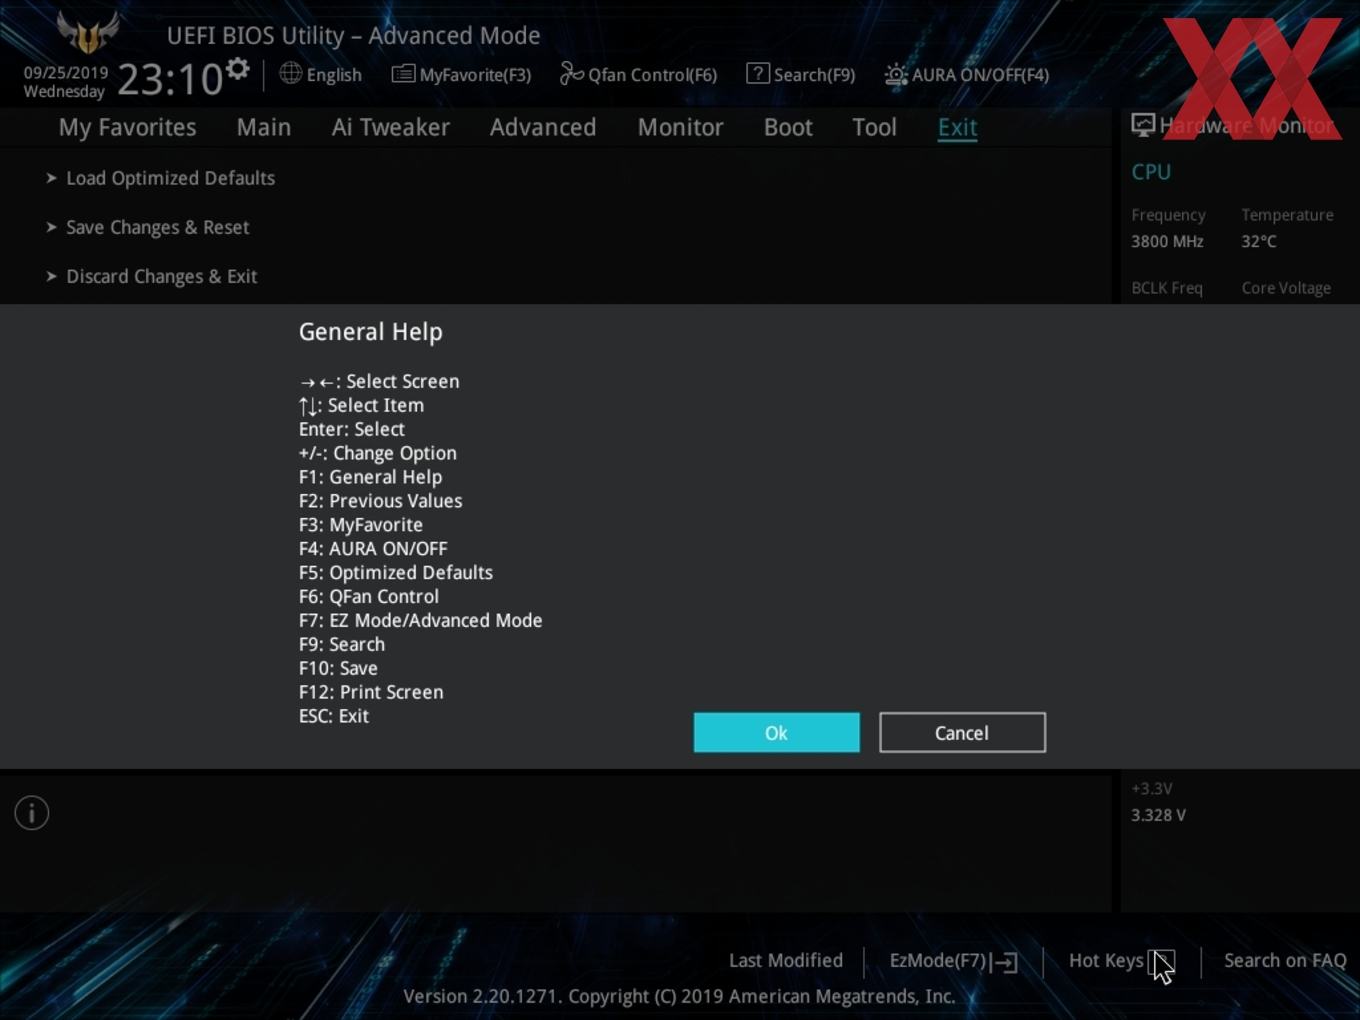Viewport: 1360px width, 1020px height.
Task: Click the 3.328 V voltage value
Action: coord(1158,815)
